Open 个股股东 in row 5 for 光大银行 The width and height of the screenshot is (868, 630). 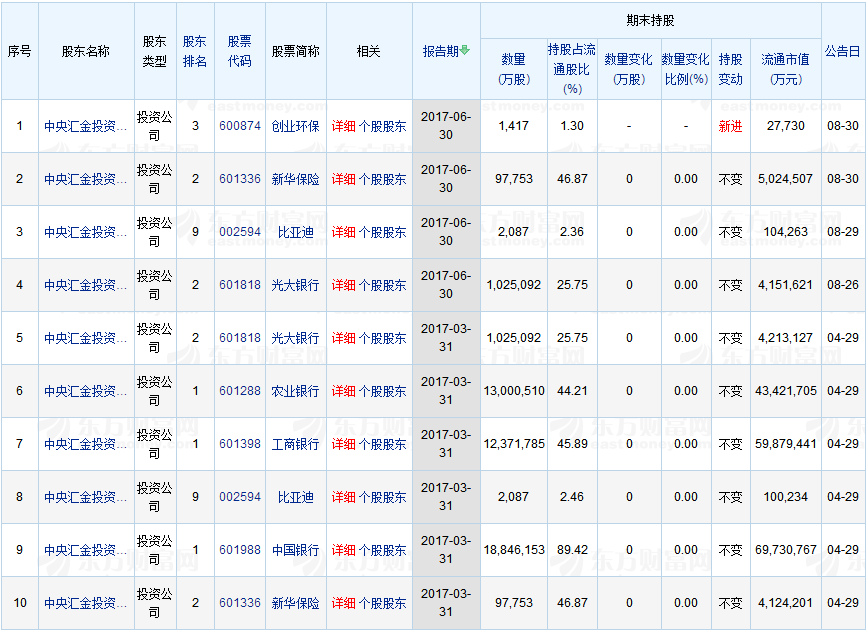383,338
